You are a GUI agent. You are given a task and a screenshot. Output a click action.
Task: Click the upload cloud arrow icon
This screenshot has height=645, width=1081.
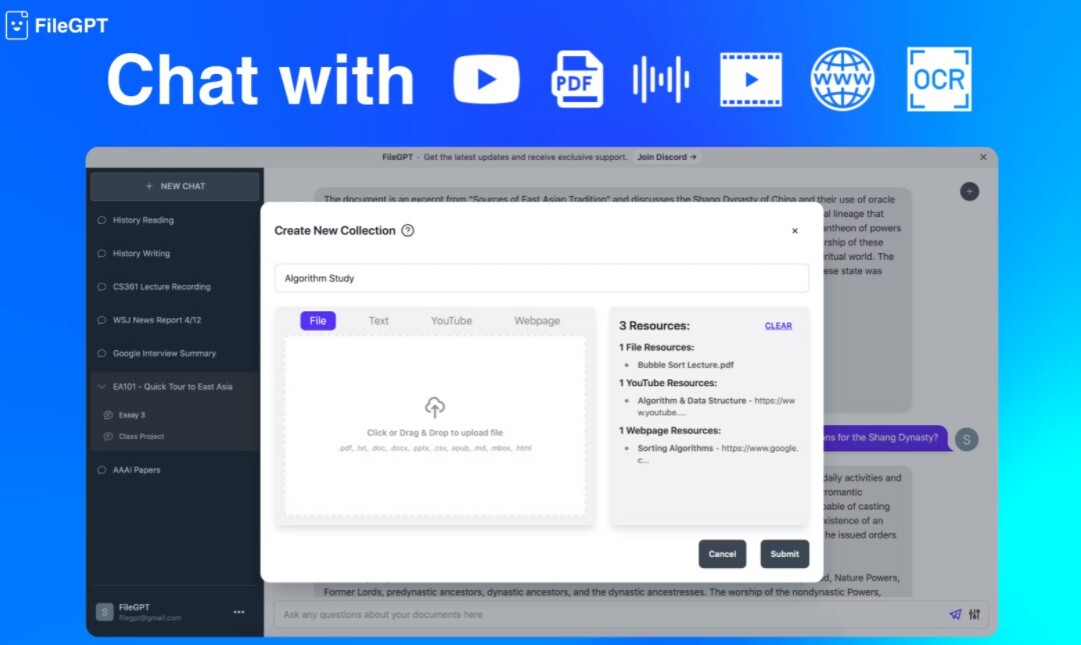(434, 407)
